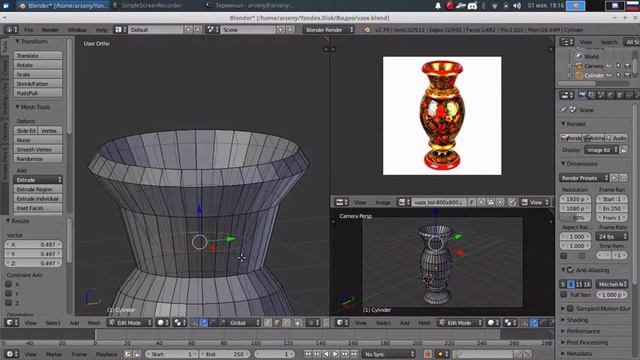
Task: Open the Window menu in the top bar
Action: click(77, 30)
